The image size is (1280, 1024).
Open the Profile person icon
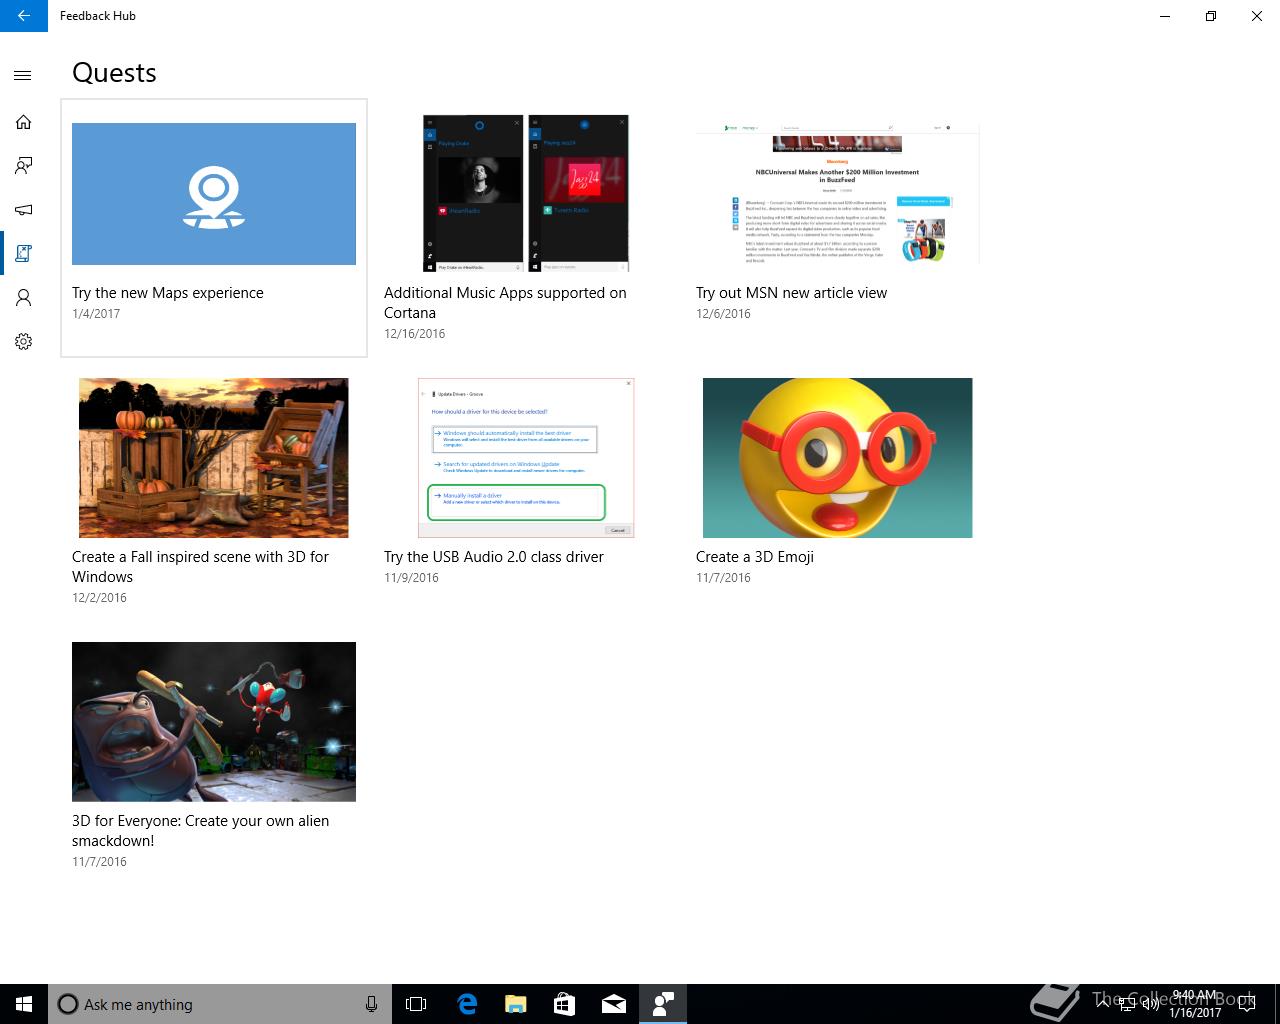[x=23, y=298]
